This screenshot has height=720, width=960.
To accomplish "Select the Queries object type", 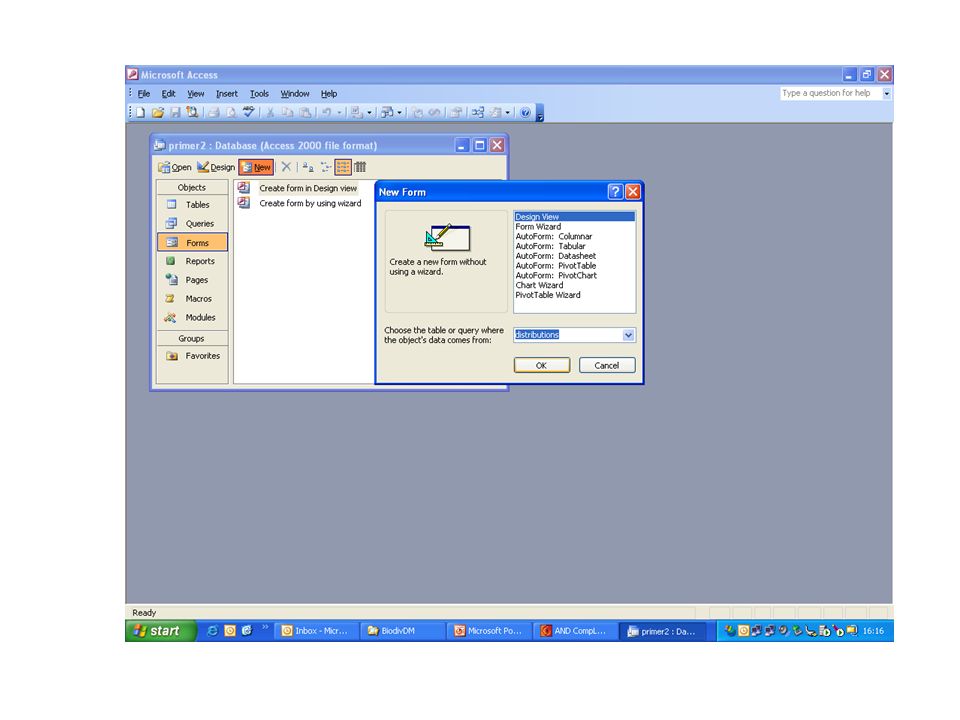I will point(192,223).
